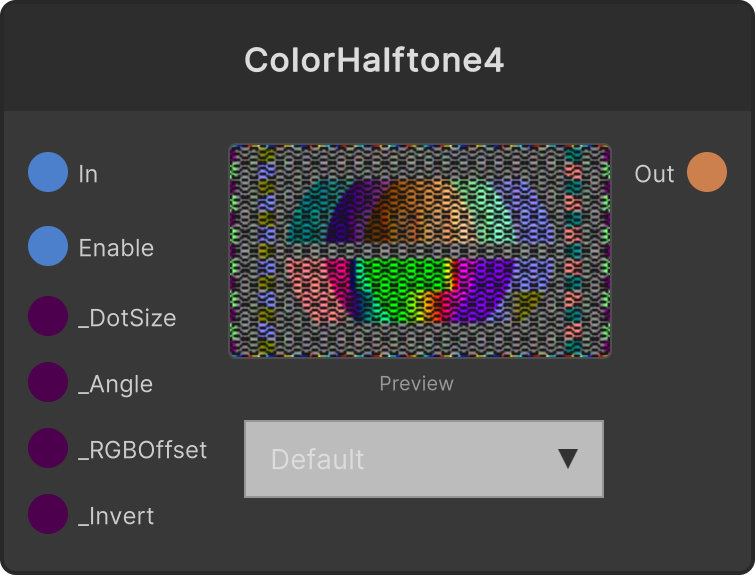This screenshot has width=755, height=575.
Task: Click the purple _Angle port circle
Action: [x=48, y=382]
